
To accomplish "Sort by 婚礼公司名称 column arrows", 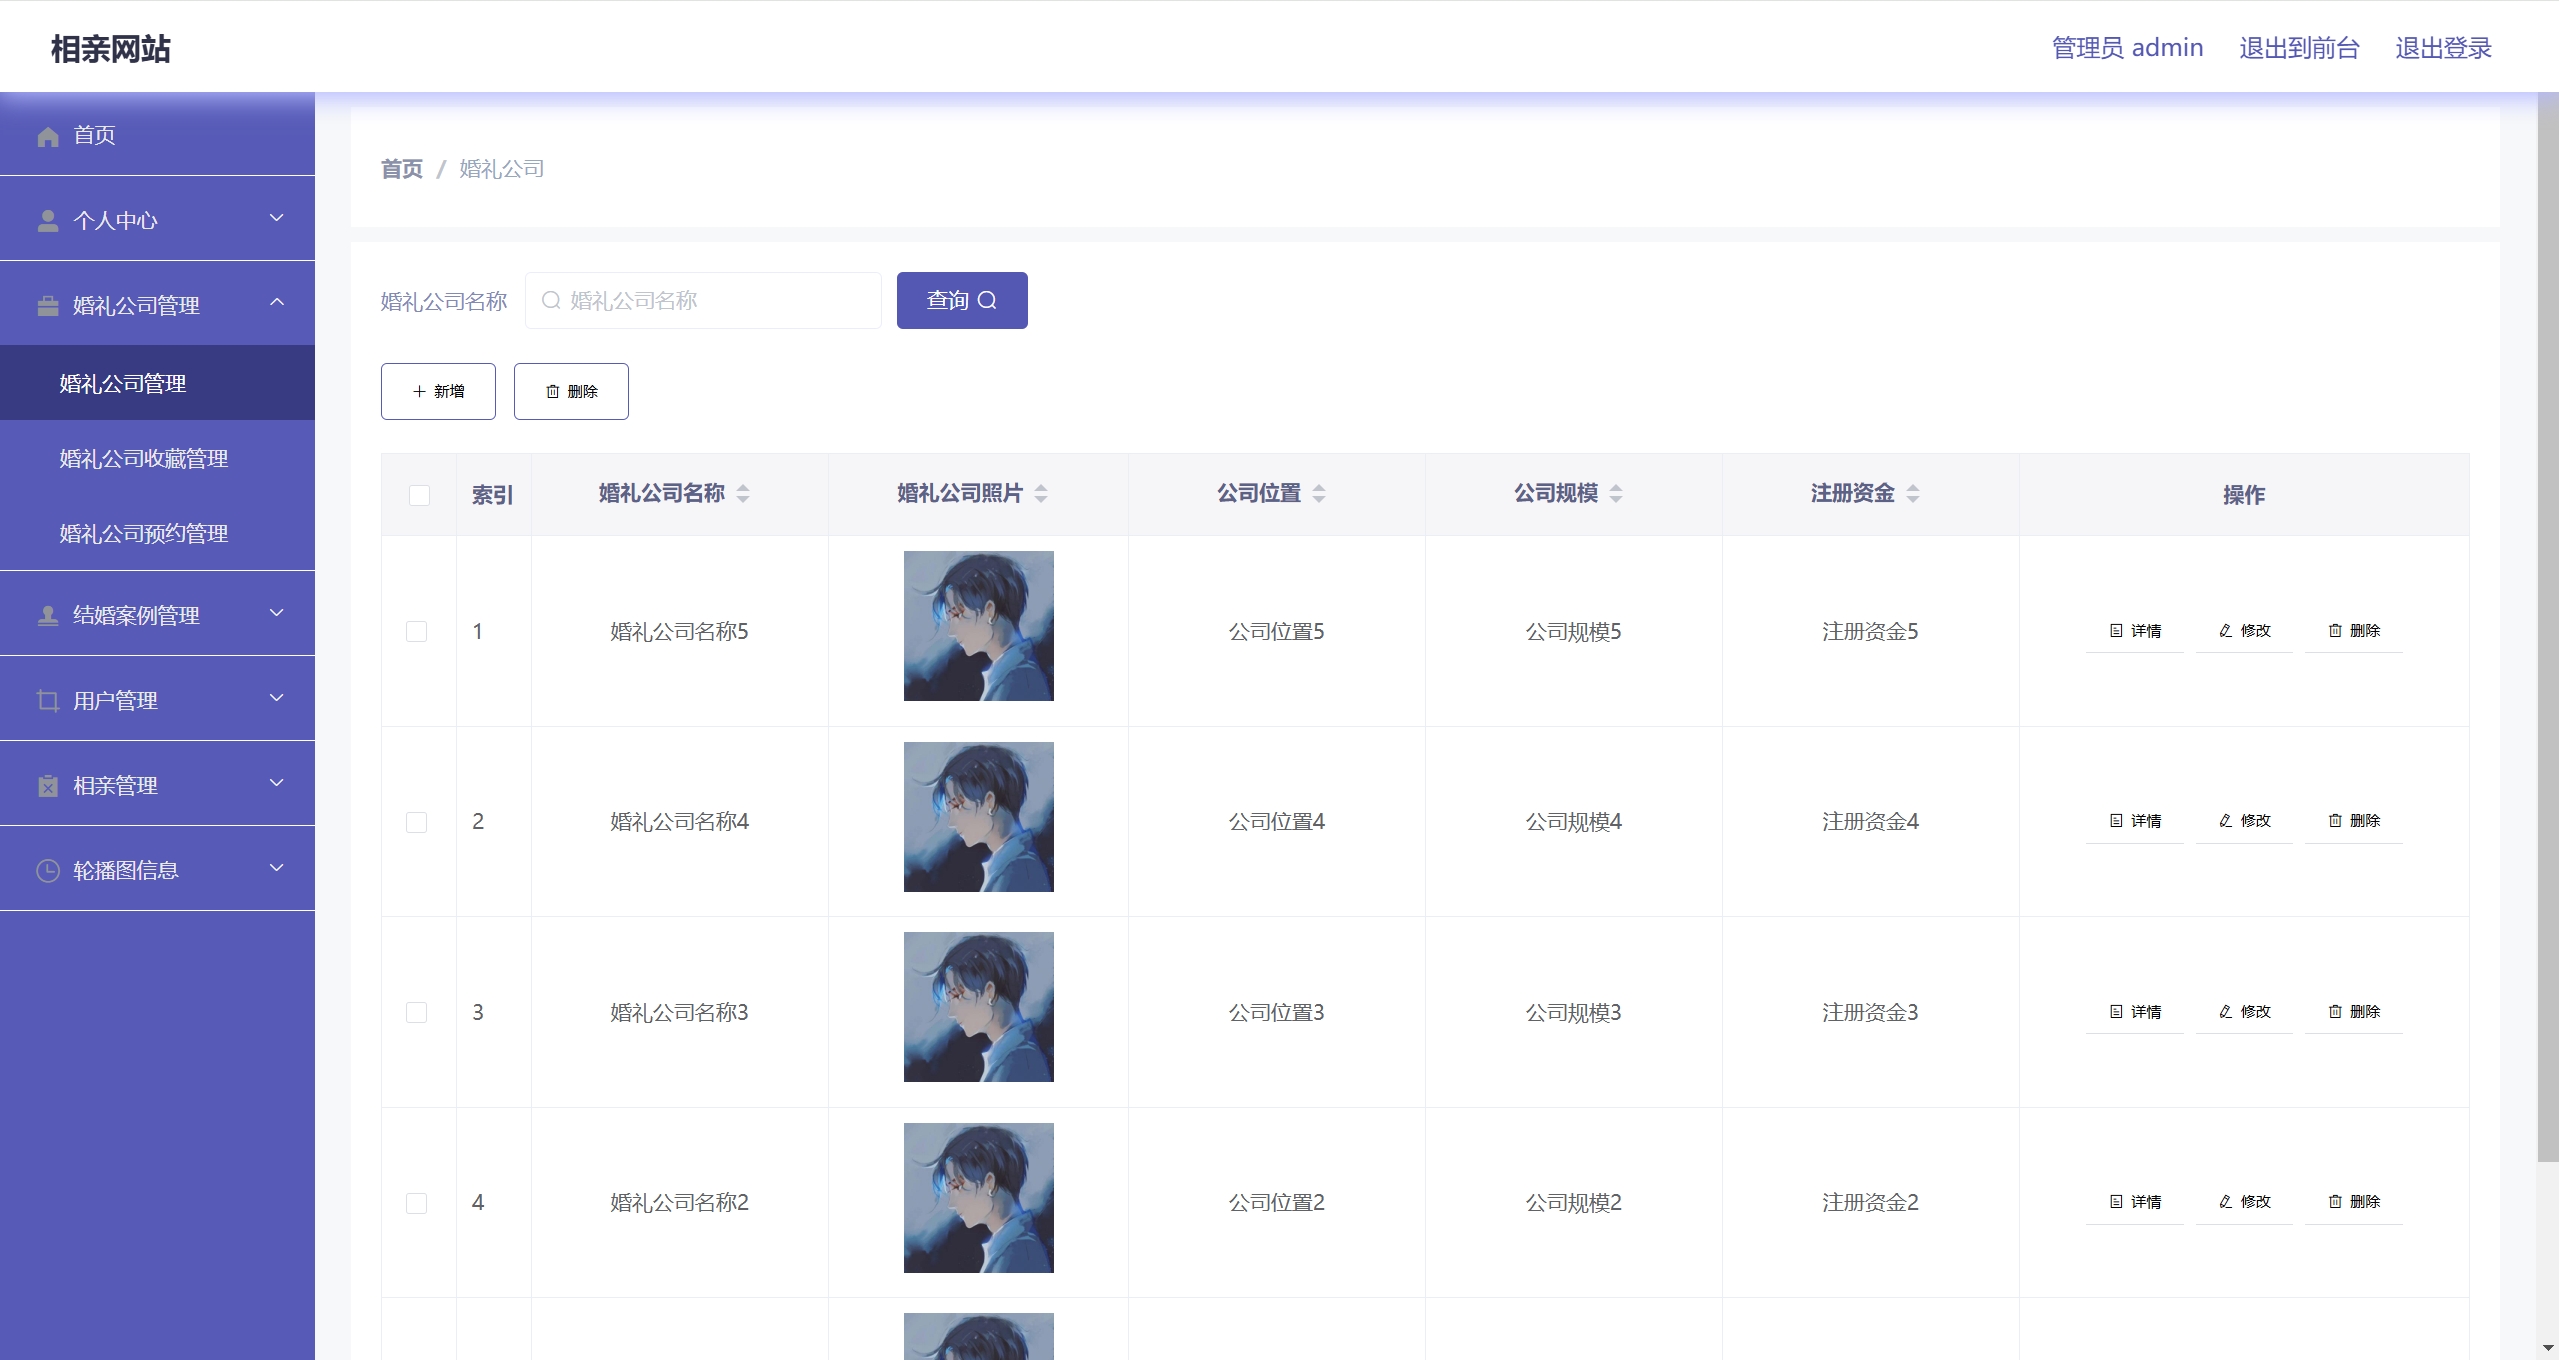I will click(x=743, y=493).
